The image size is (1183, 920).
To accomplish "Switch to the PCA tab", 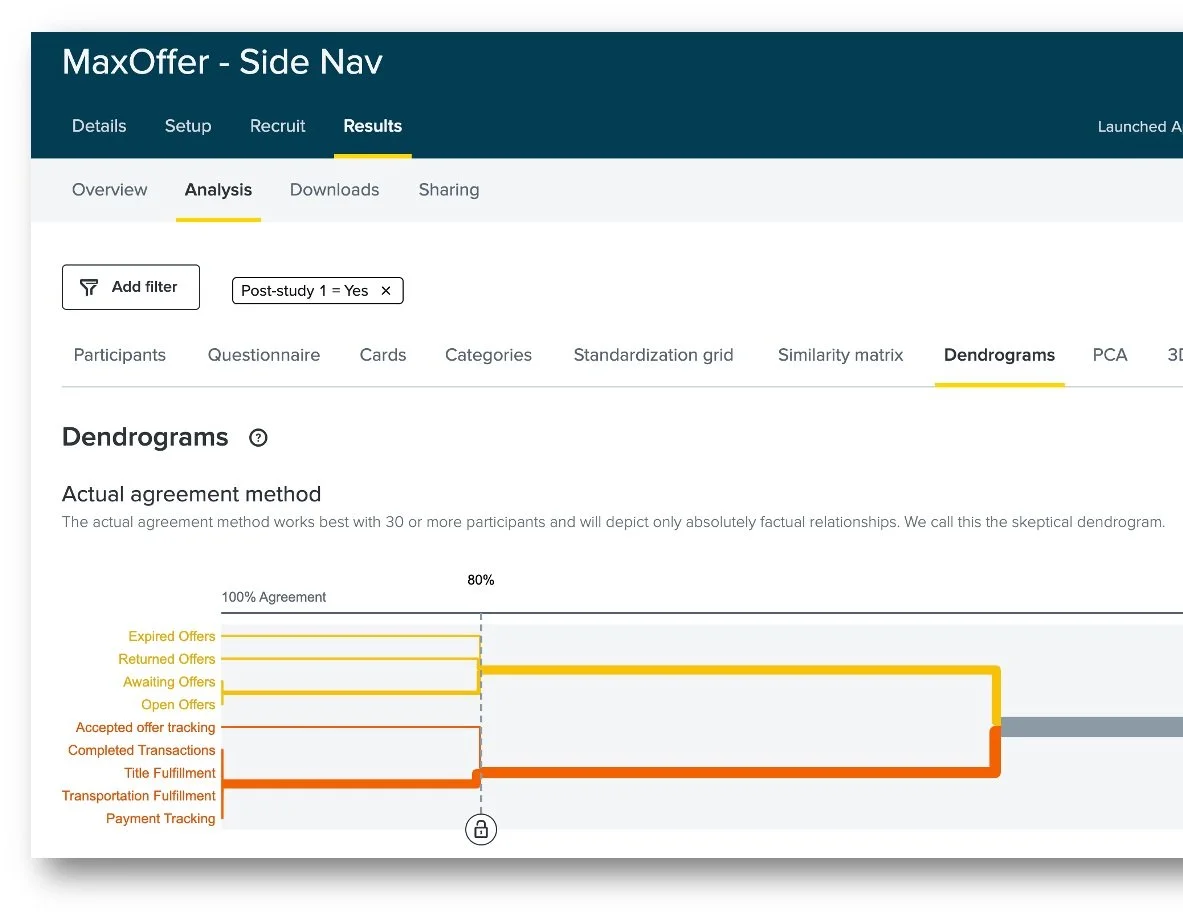I will pyautogui.click(x=1110, y=355).
